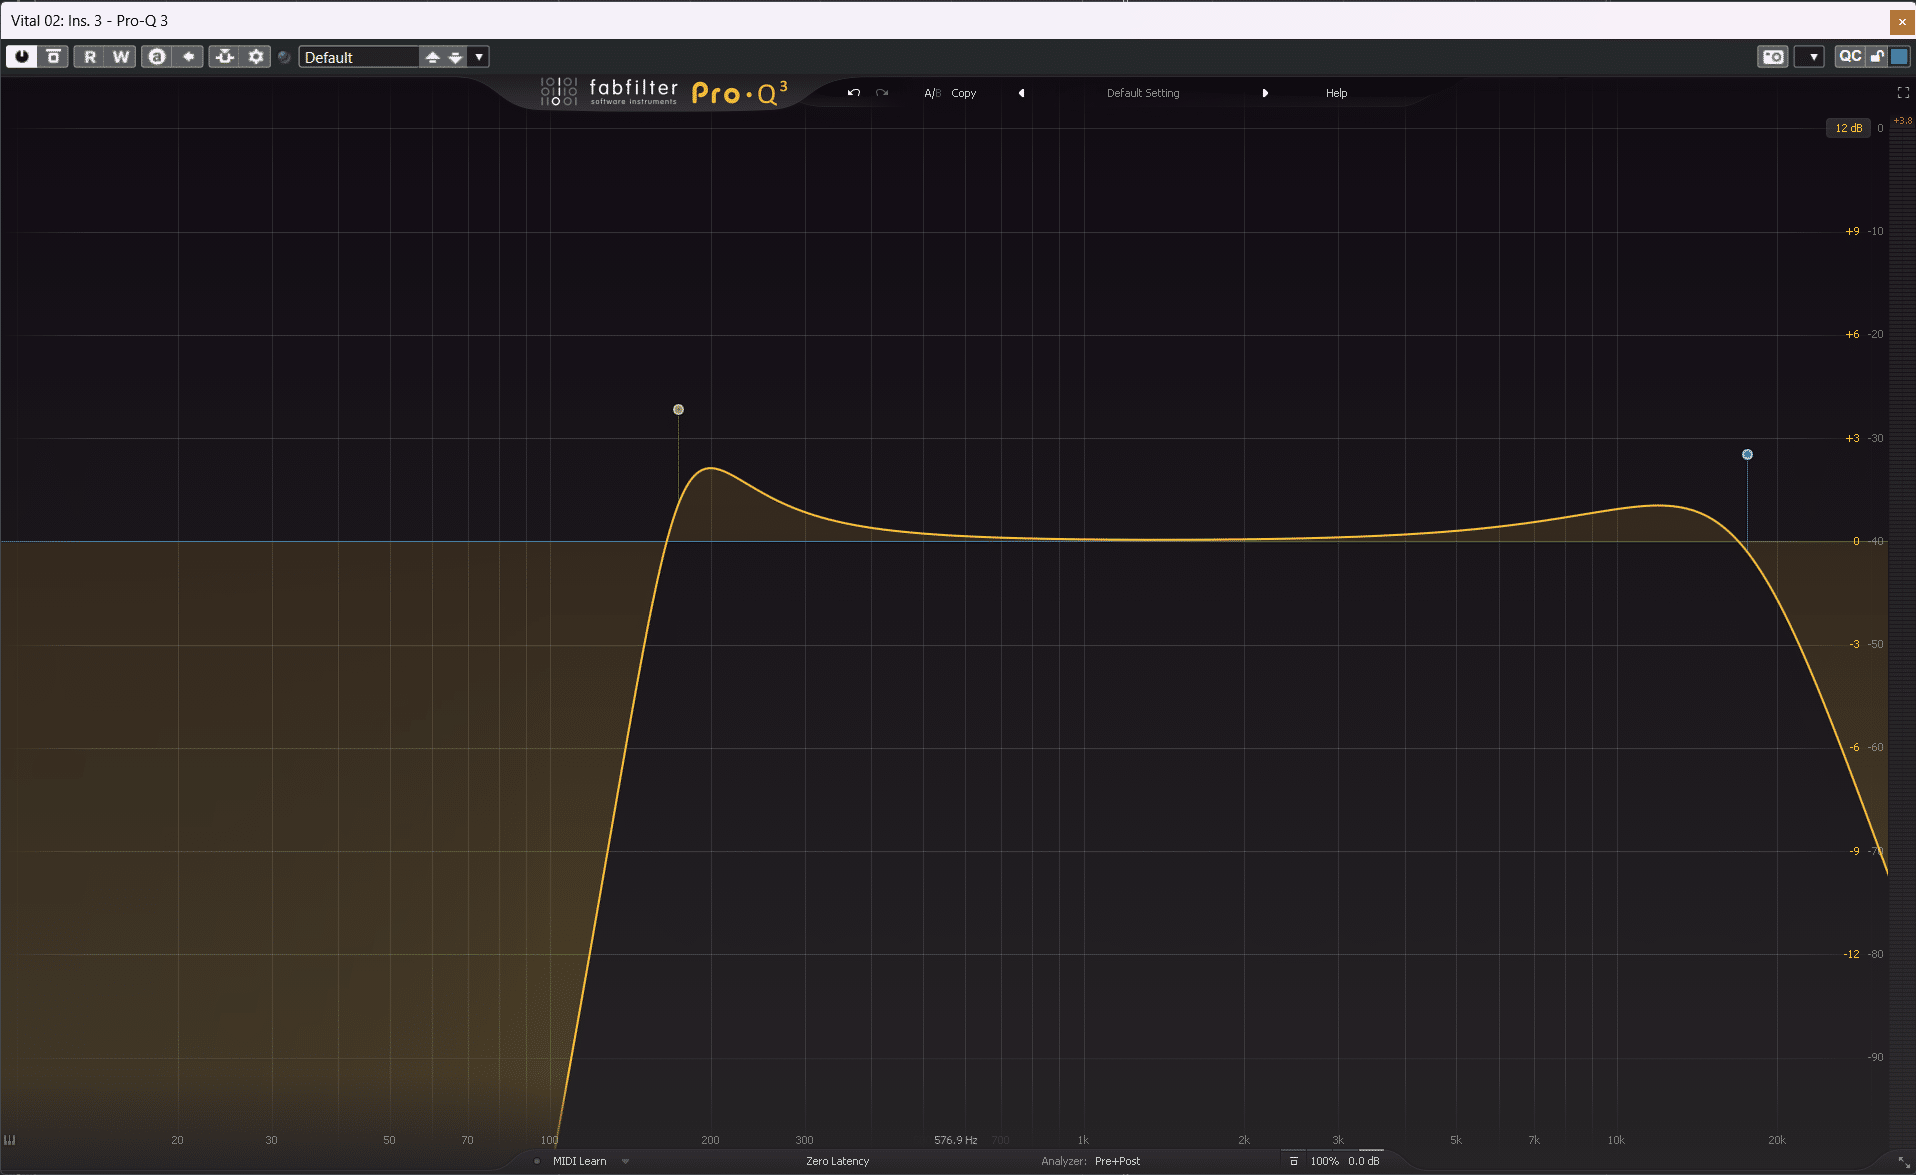Open the dropdown next to camera icon
The width and height of the screenshot is (1916, 1175).
(x=1811, y=57)
